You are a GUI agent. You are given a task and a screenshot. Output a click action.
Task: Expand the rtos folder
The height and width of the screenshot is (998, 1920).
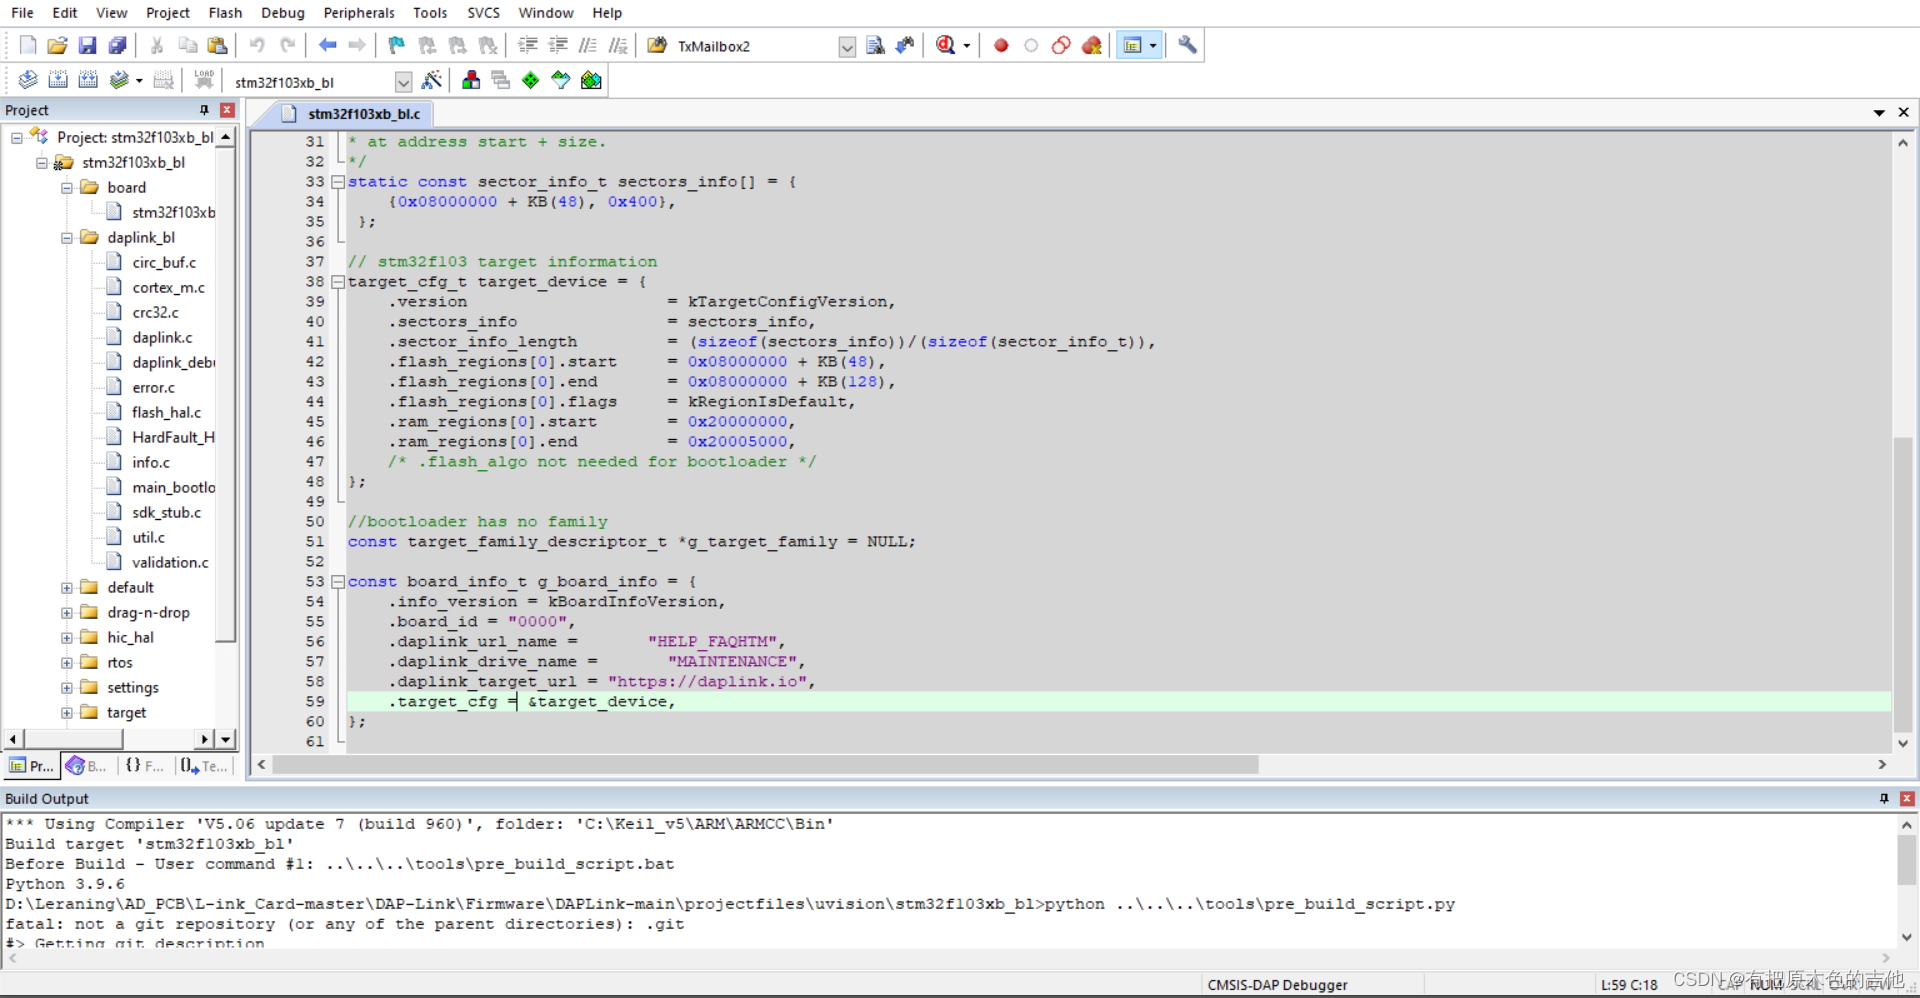click(x=66, y=663)
